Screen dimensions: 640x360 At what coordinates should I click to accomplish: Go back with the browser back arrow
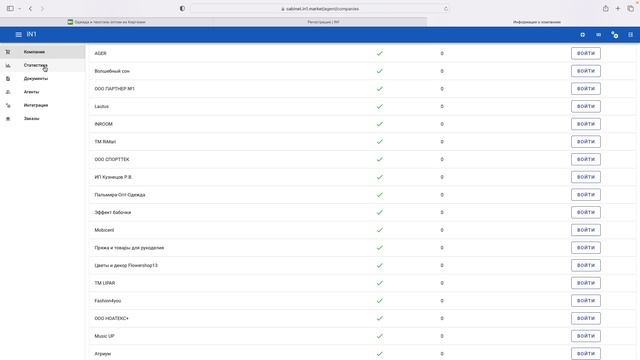(30, 9)
